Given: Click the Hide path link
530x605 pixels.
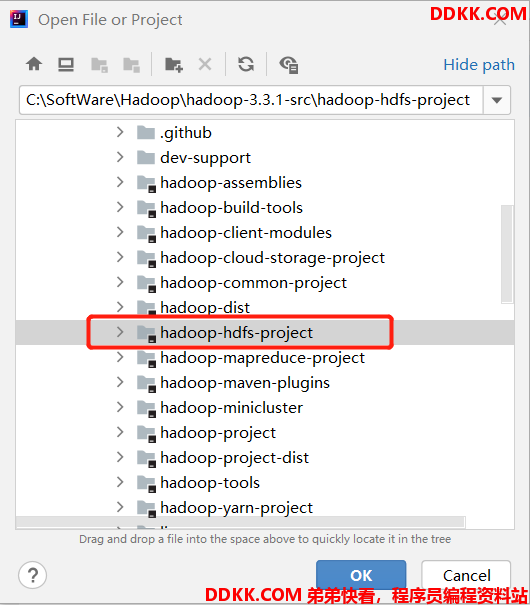Looking at the screenshot, I should [479, 64].
